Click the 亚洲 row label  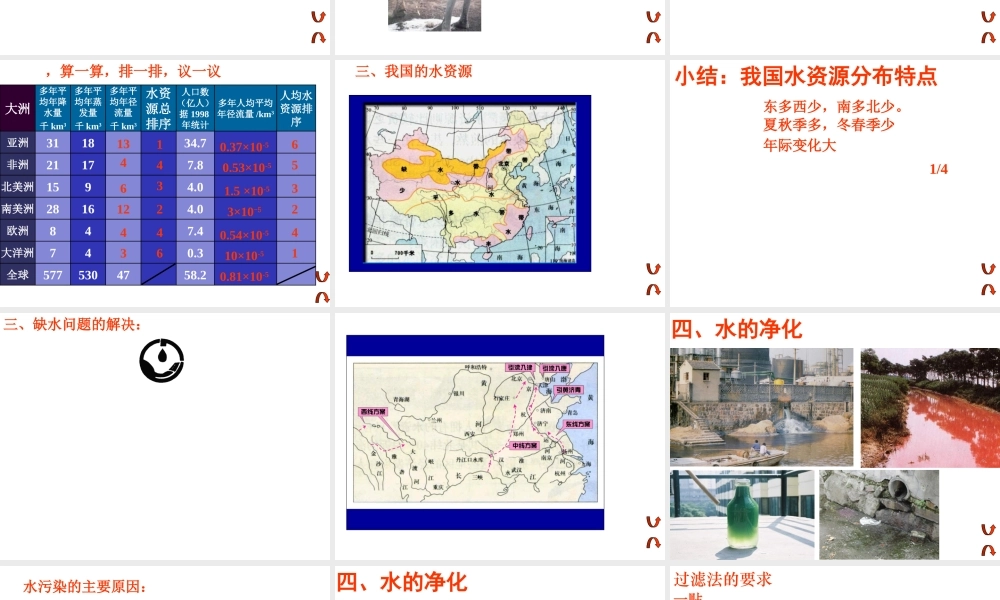click(x=17, y=143)
